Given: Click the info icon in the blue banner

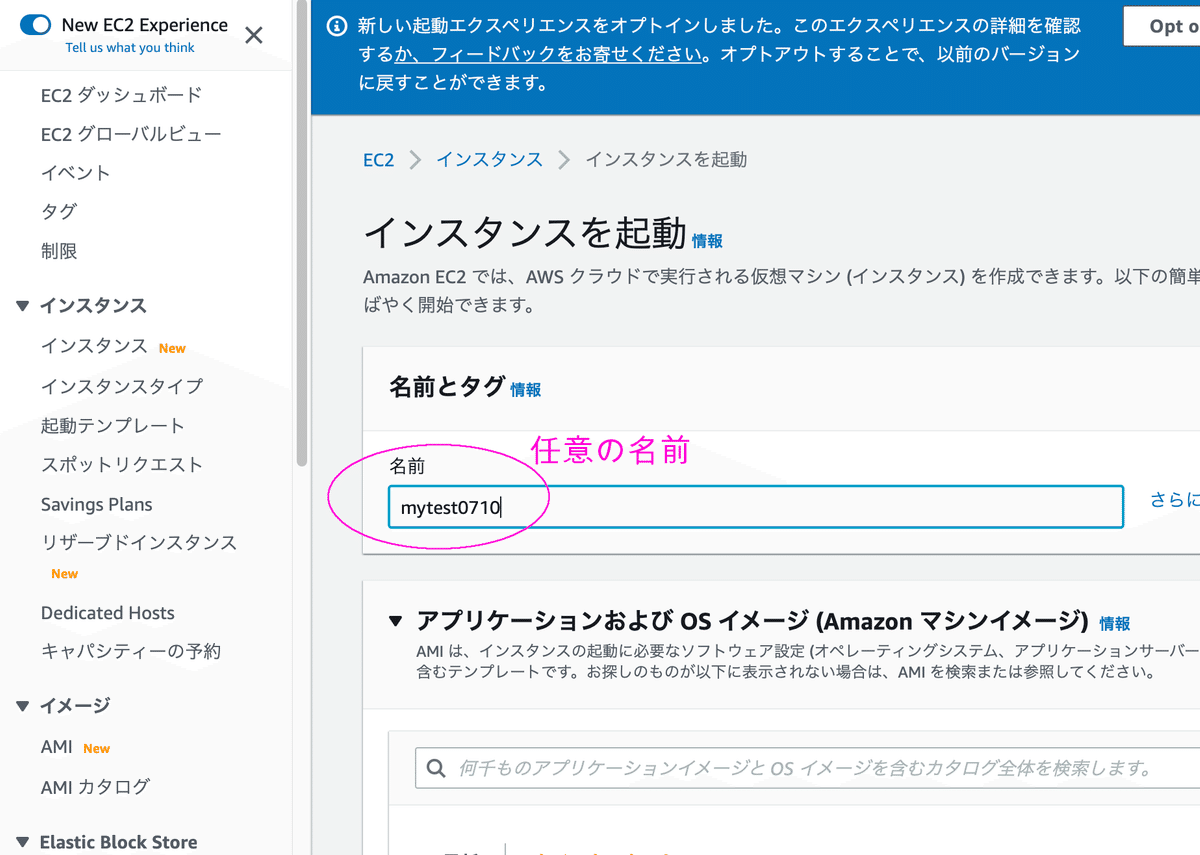Looking at the screenshot, I should pos(337,26).
